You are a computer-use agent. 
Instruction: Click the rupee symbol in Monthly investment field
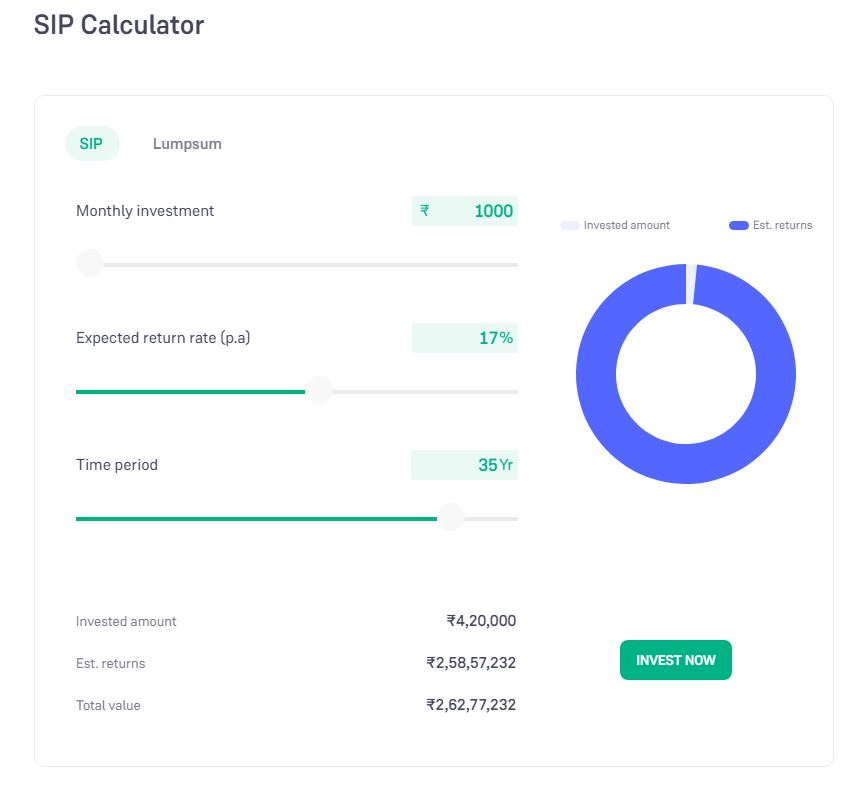pyautogui.click(x=425, y=211)
